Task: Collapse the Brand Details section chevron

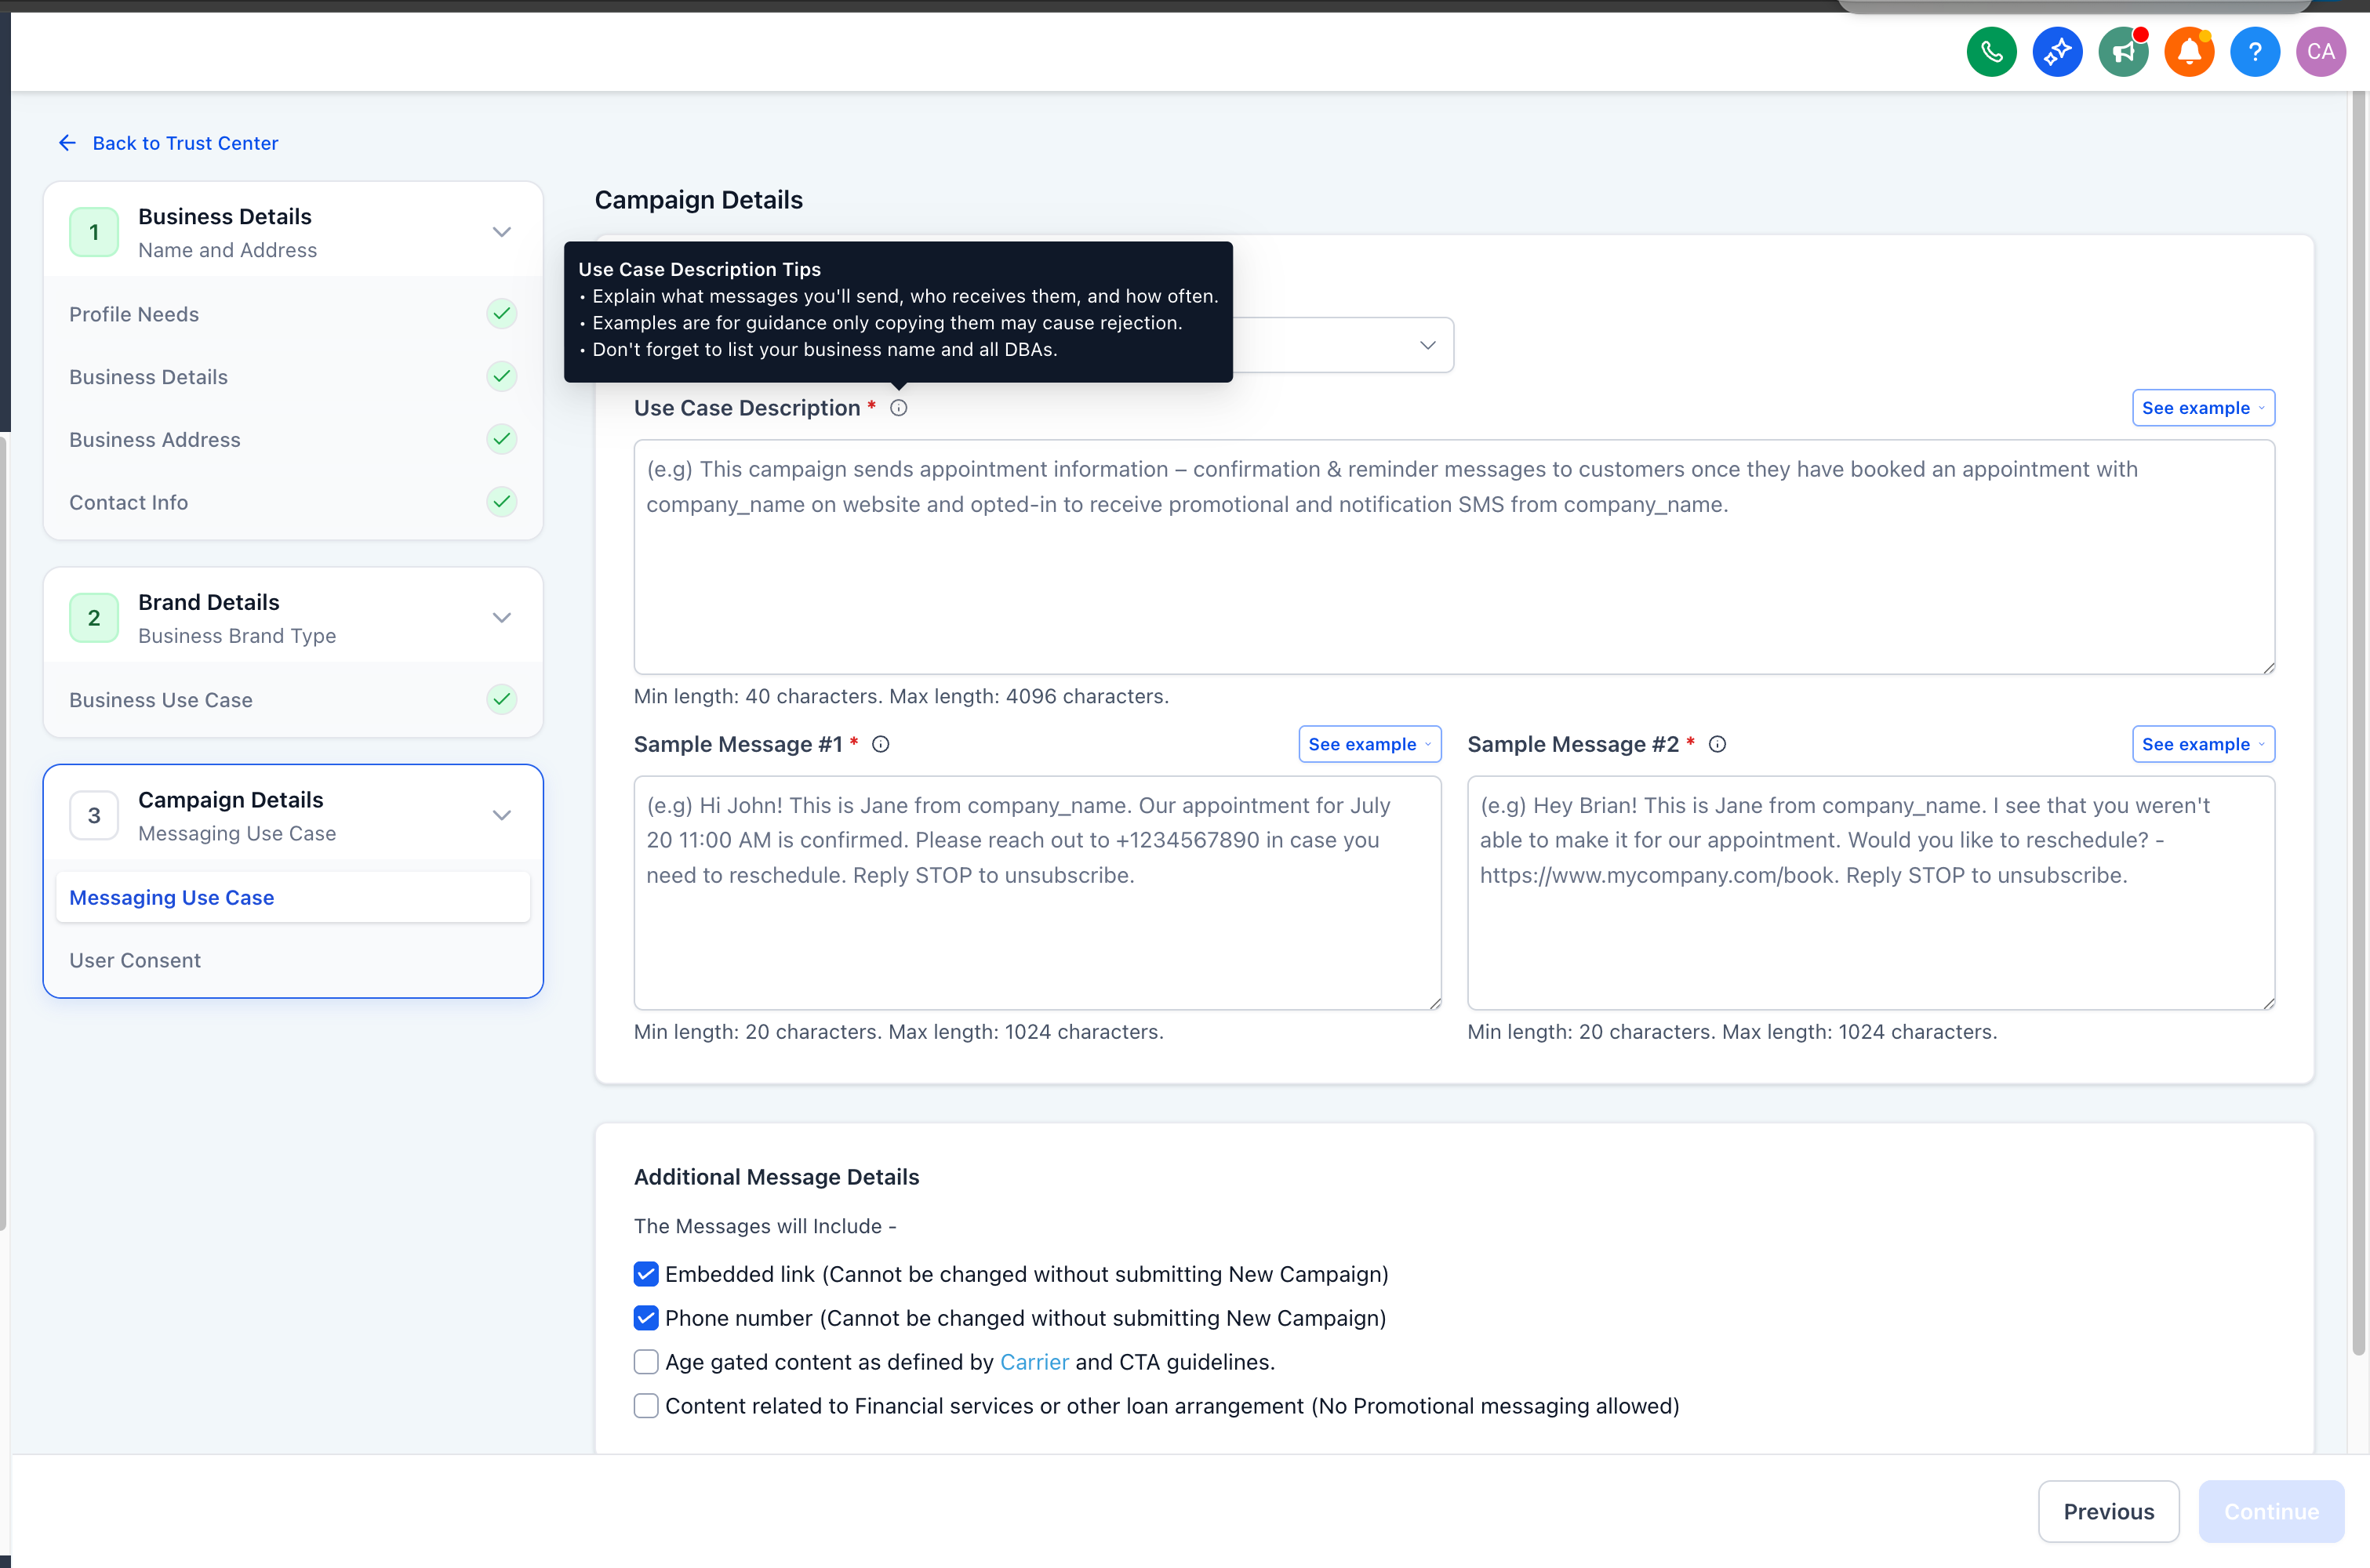Action: [502, 618]
